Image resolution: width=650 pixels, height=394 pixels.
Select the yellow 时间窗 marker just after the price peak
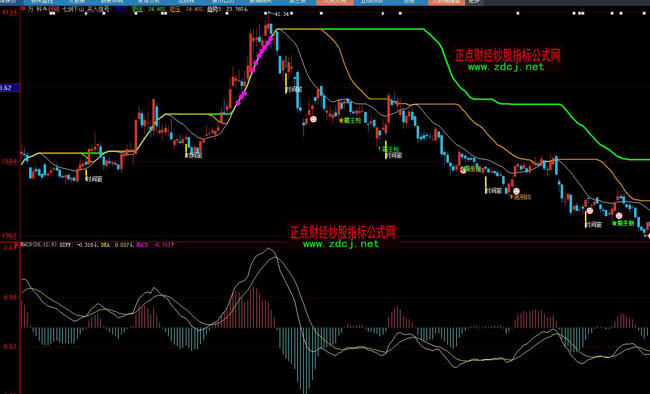293,89
